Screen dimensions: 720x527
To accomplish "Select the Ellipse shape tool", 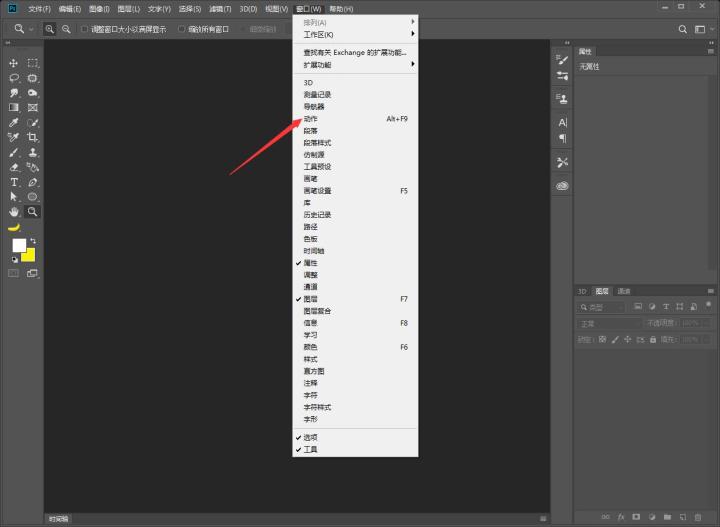I will (32, 197).
